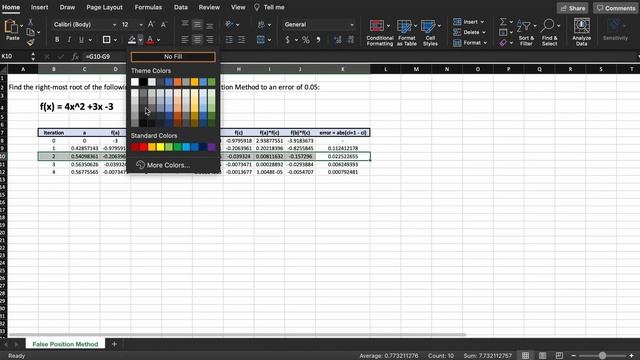Decrease font size with small A icon
This screenshot has width=640, height=360.
(x=163, y=25)
